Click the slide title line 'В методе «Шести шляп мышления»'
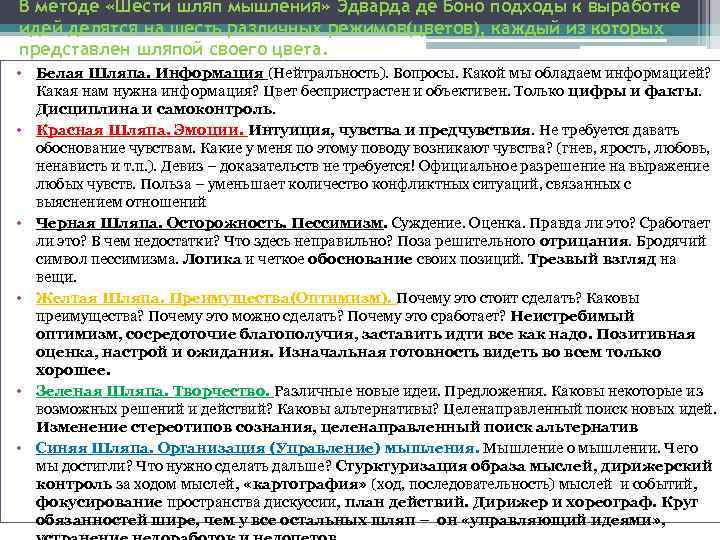720x540 pixels. point(176,6)
